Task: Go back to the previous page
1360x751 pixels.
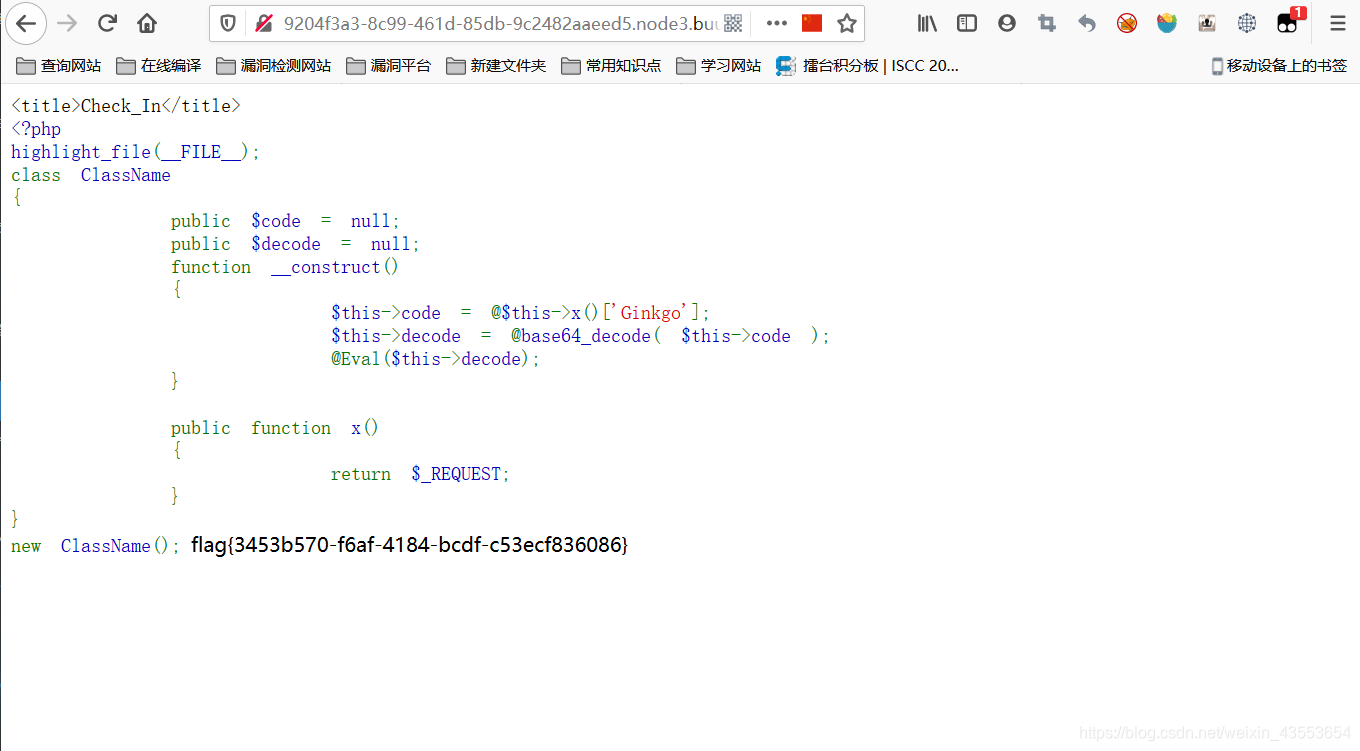Action: (26, 23)
